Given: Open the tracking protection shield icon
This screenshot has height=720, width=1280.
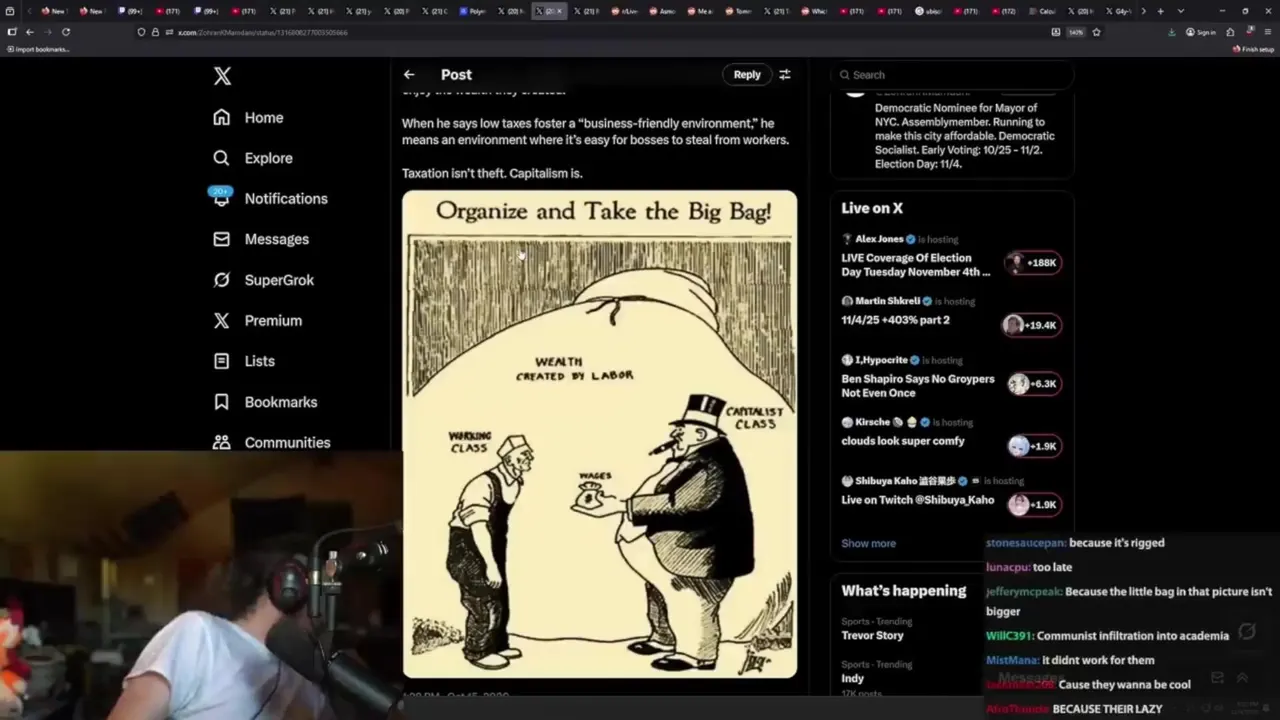Looking at the screenshot, I should (x=141, y=32).
